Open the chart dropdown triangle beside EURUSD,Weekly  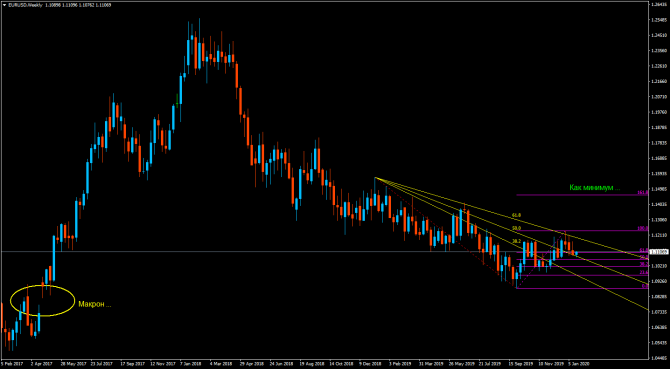pyautogui.click(x=4, y=4)
